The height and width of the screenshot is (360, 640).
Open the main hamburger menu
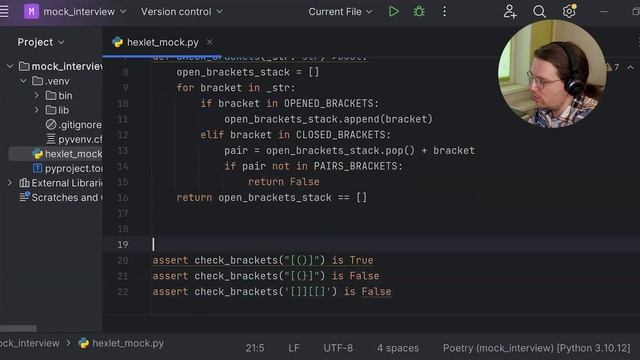tap(4, 11)
